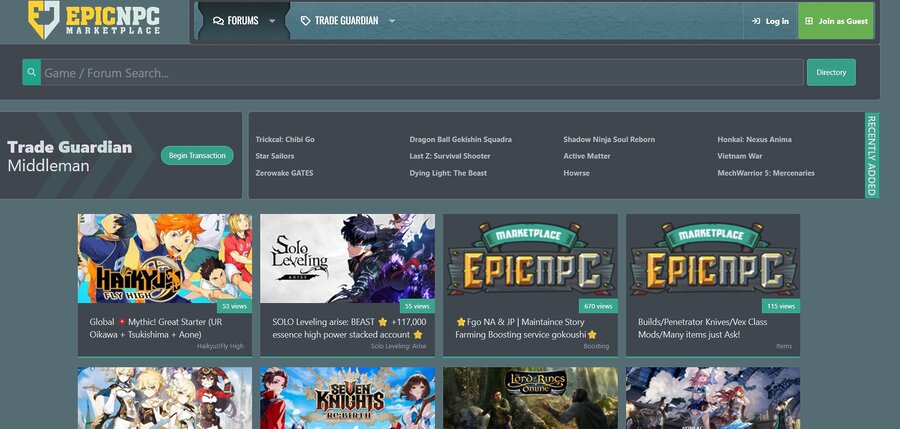This screenshot has height=429, width=900.
Task: Open the Directory button
Action: (x=831, y=72)
